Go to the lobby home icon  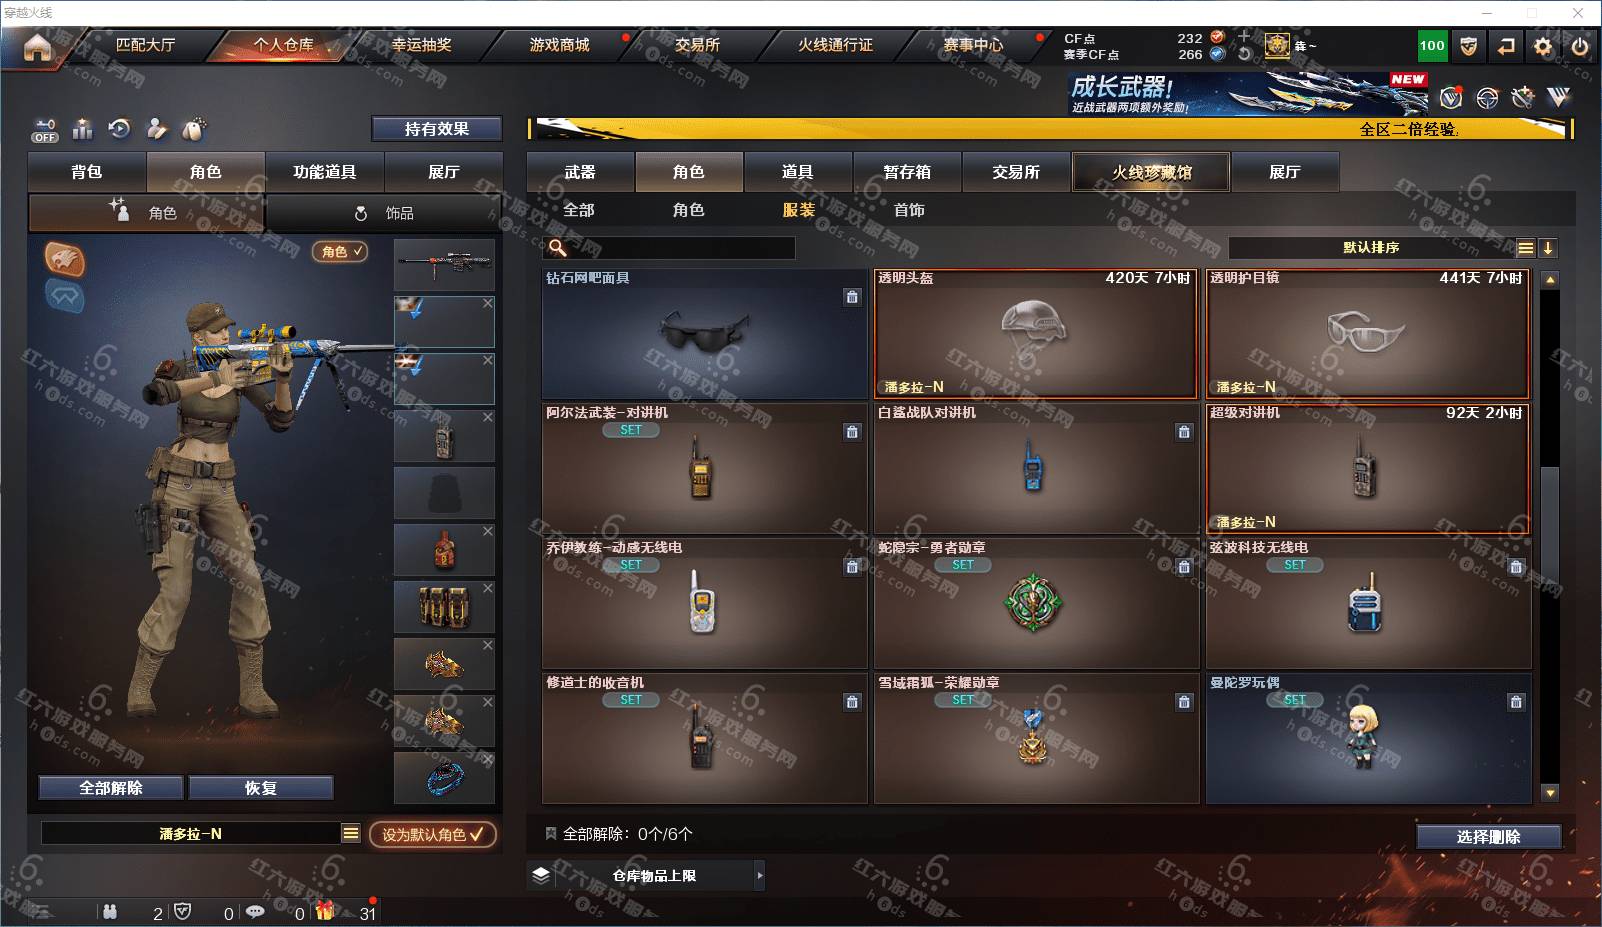[x=37, y=47]
